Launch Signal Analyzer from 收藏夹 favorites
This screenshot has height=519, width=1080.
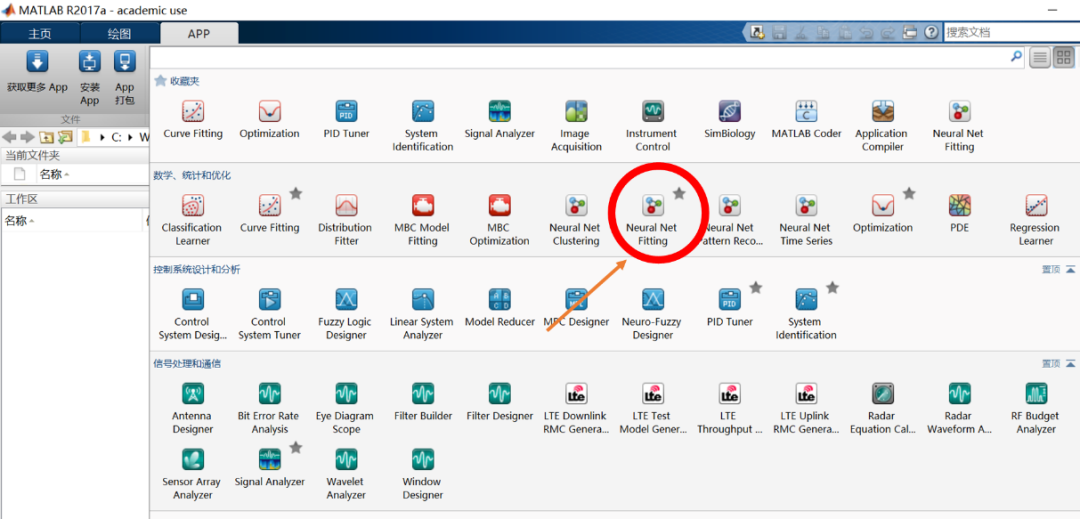[x=499, y=120]
